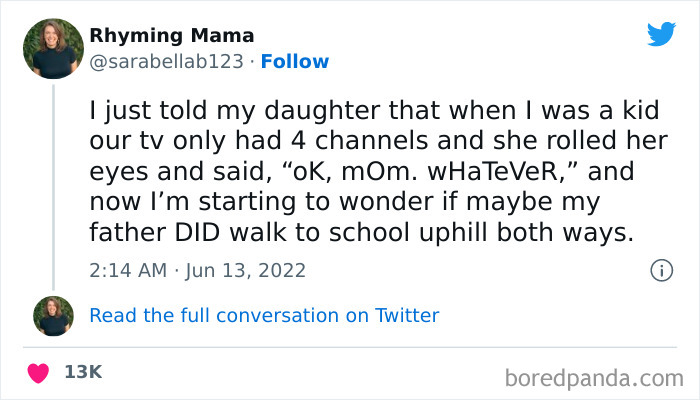This screenshot has height=400, width=700.
Task: Click the small avatar beside the conversation link
Action: pos(53,315)
